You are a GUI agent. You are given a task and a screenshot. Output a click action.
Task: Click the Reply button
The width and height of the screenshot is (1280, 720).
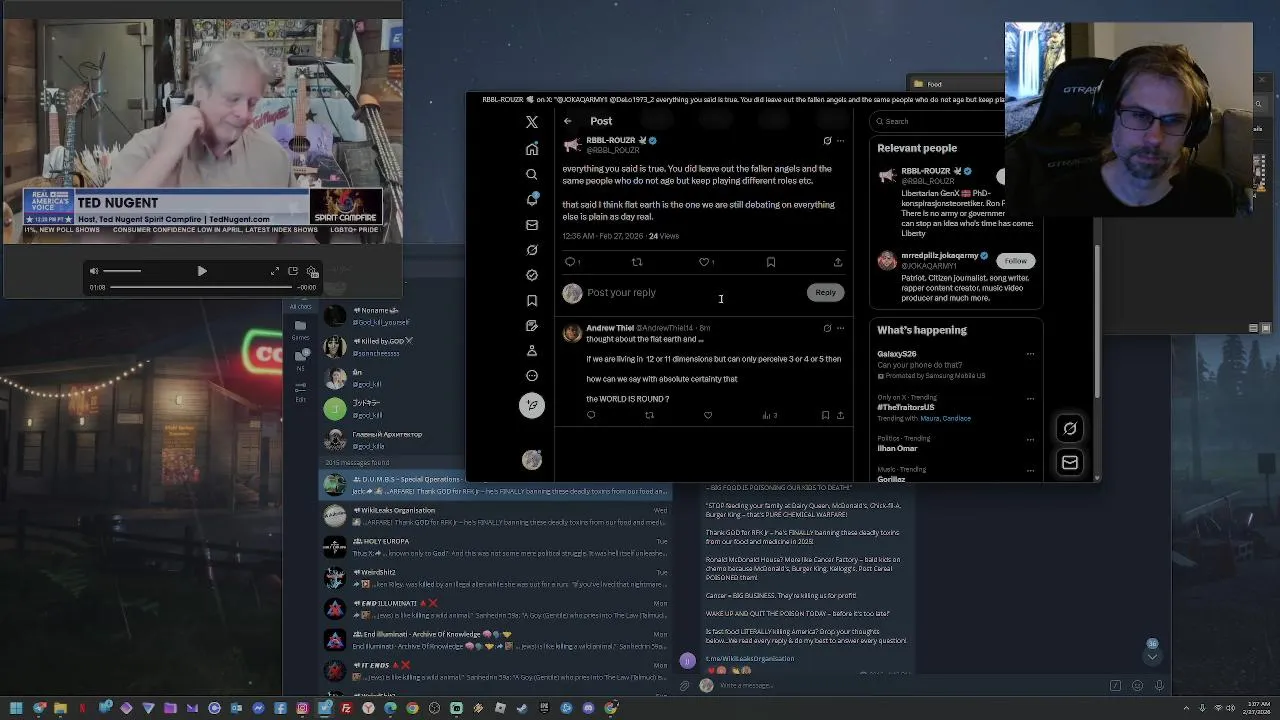pos(825,292)
